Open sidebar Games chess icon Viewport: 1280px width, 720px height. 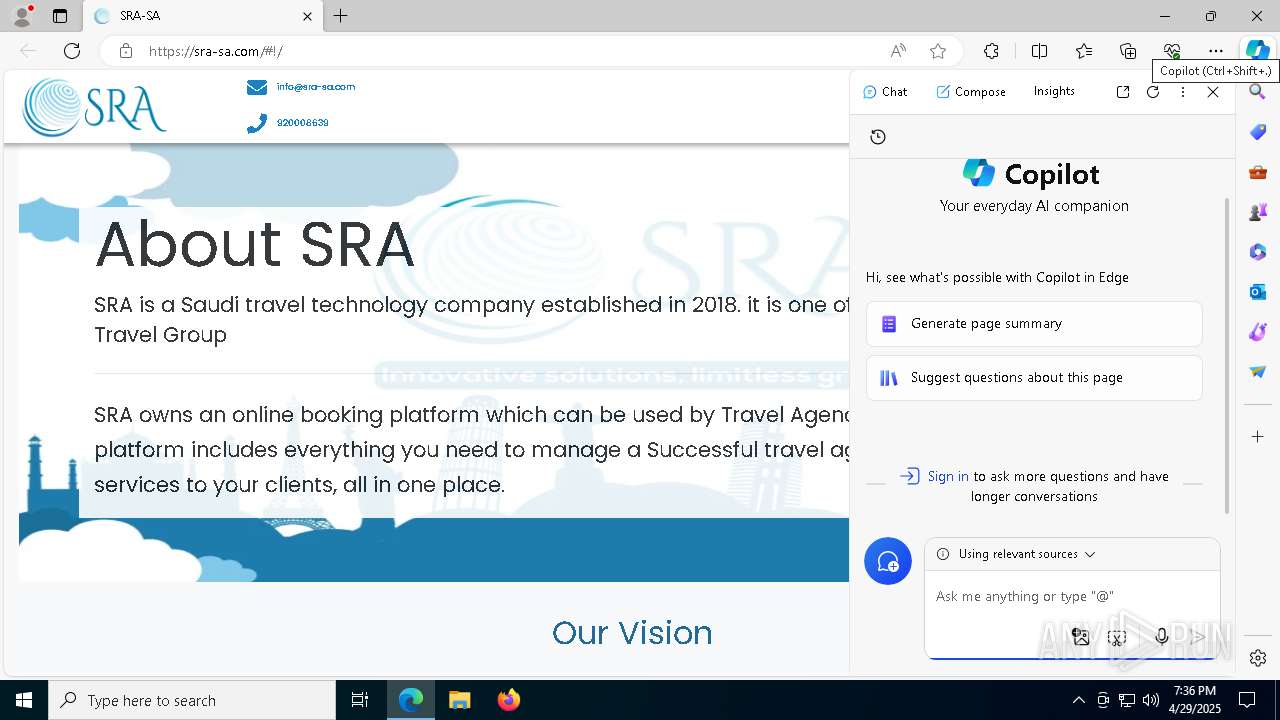[x=1258, y=212]
